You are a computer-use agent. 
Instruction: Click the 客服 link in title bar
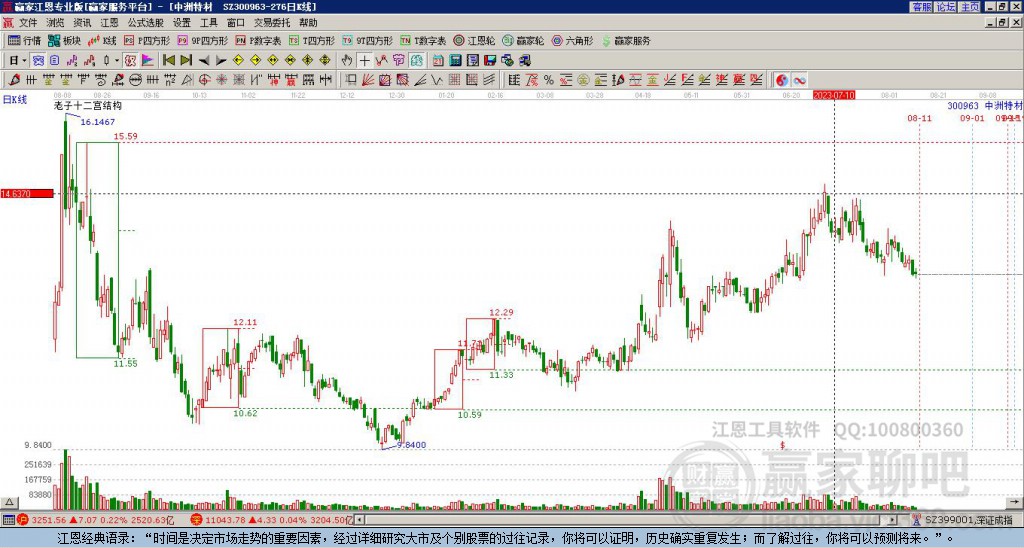[921, 7]
